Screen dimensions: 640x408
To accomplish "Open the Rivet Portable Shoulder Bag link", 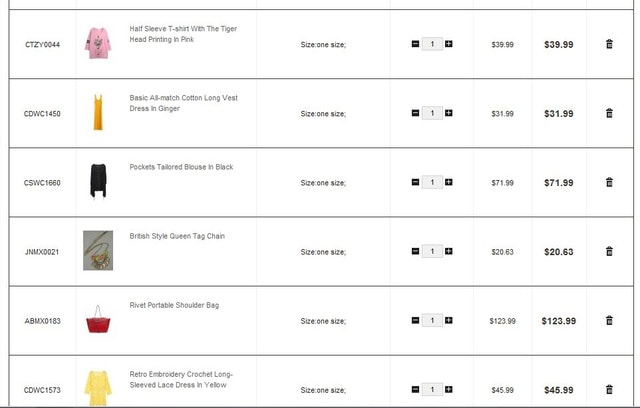I will [x=174, y=305].
